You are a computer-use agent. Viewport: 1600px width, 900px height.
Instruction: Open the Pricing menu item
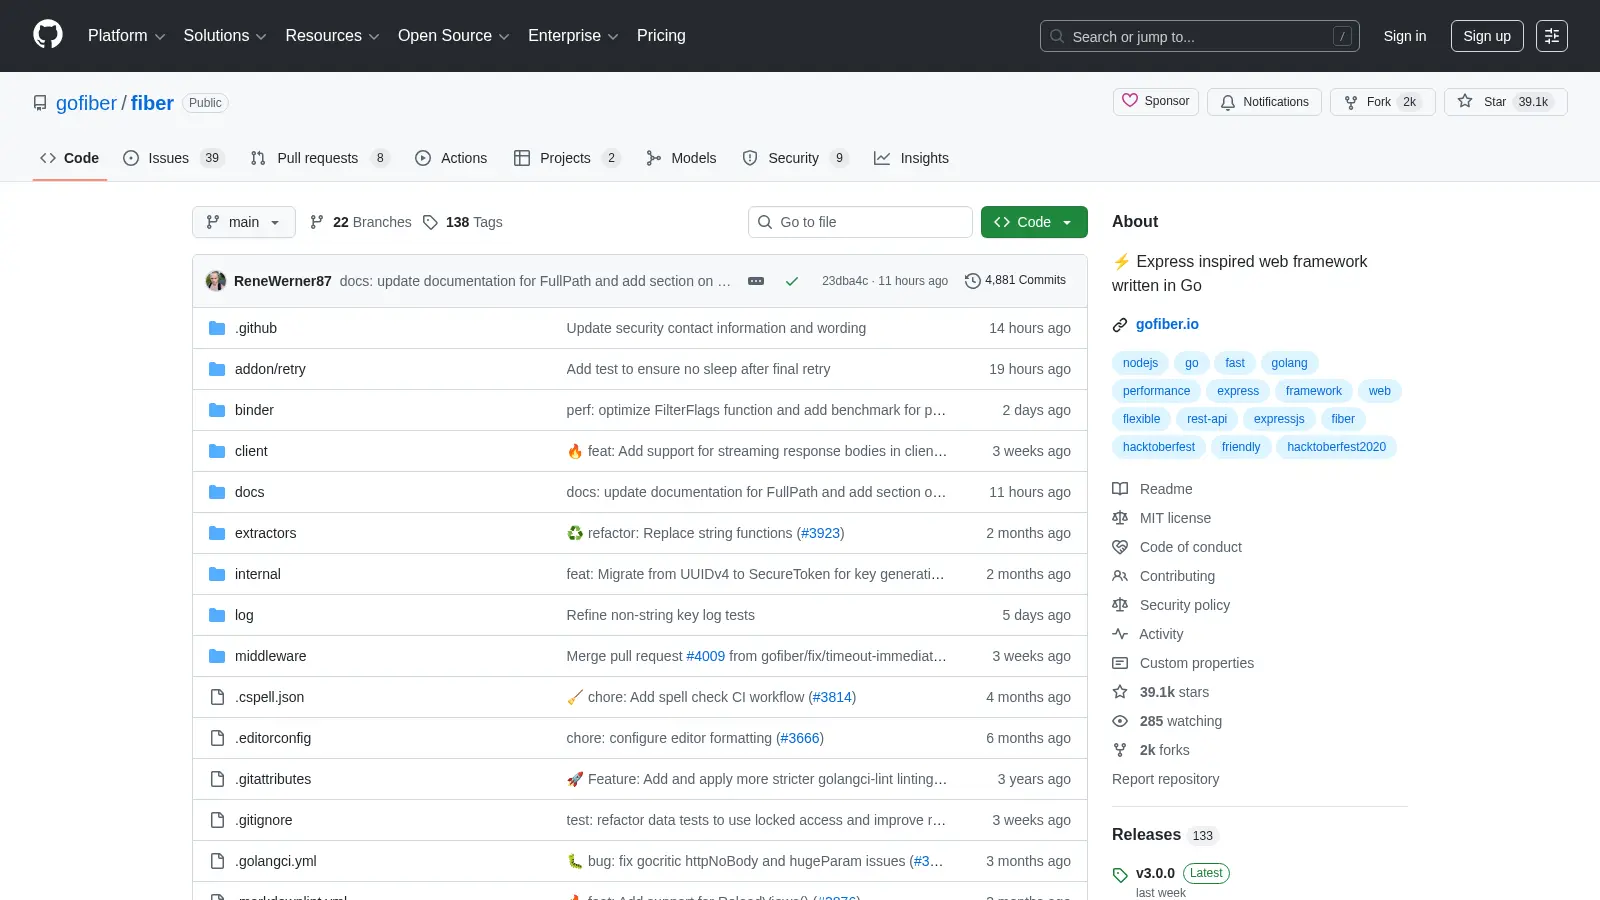[x=661, y=36]
